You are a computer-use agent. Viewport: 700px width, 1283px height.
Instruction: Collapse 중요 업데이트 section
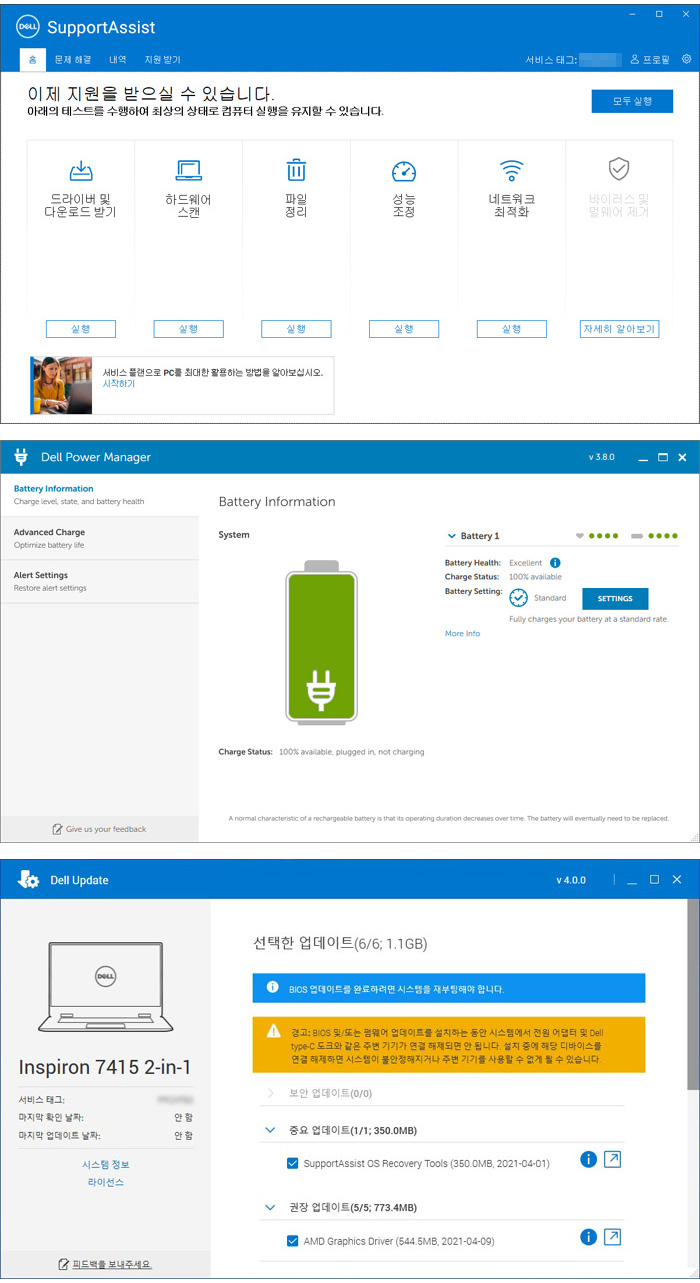click(x=270, y=1130)
